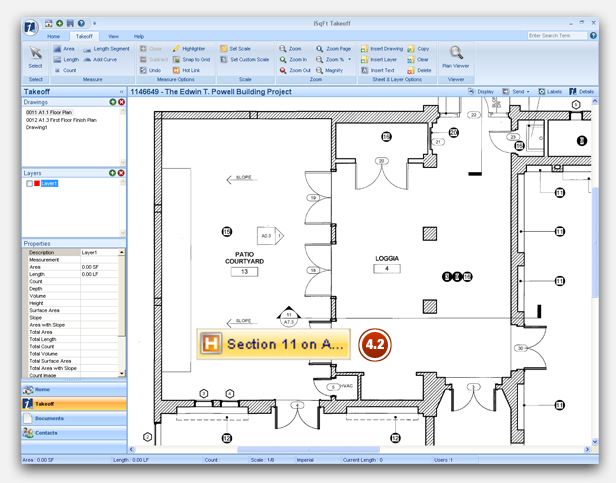Open Set Custom Scale
Image resolution: width=616 pixels, height=483 pixels.
tap(245, 59)
